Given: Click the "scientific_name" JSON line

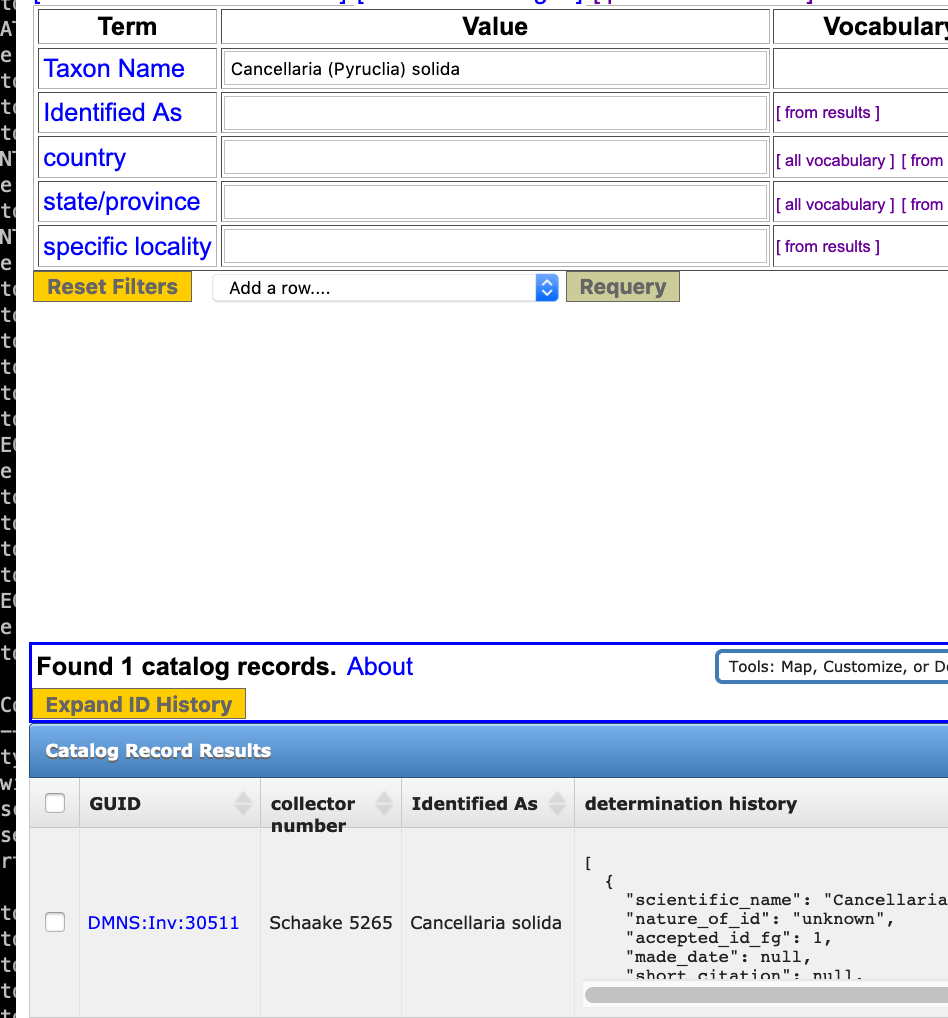Looking at the screenshot, I should 787,900.
